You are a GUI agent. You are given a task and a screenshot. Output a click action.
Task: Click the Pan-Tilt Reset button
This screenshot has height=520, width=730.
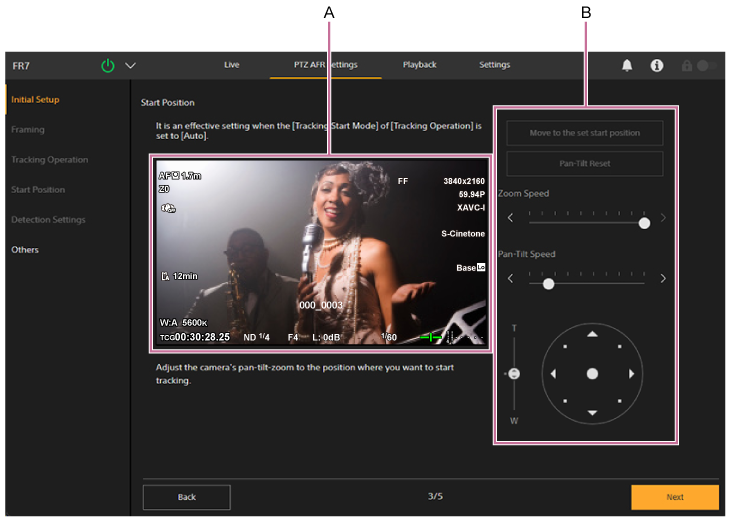pyautogui.click(x=584, y=163)
